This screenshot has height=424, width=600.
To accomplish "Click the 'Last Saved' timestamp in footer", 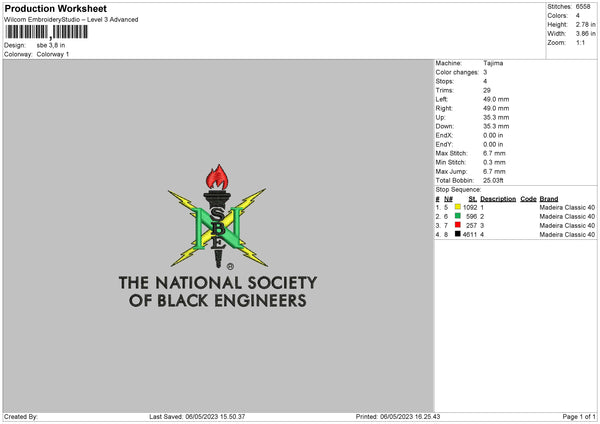I will [197, 416].
